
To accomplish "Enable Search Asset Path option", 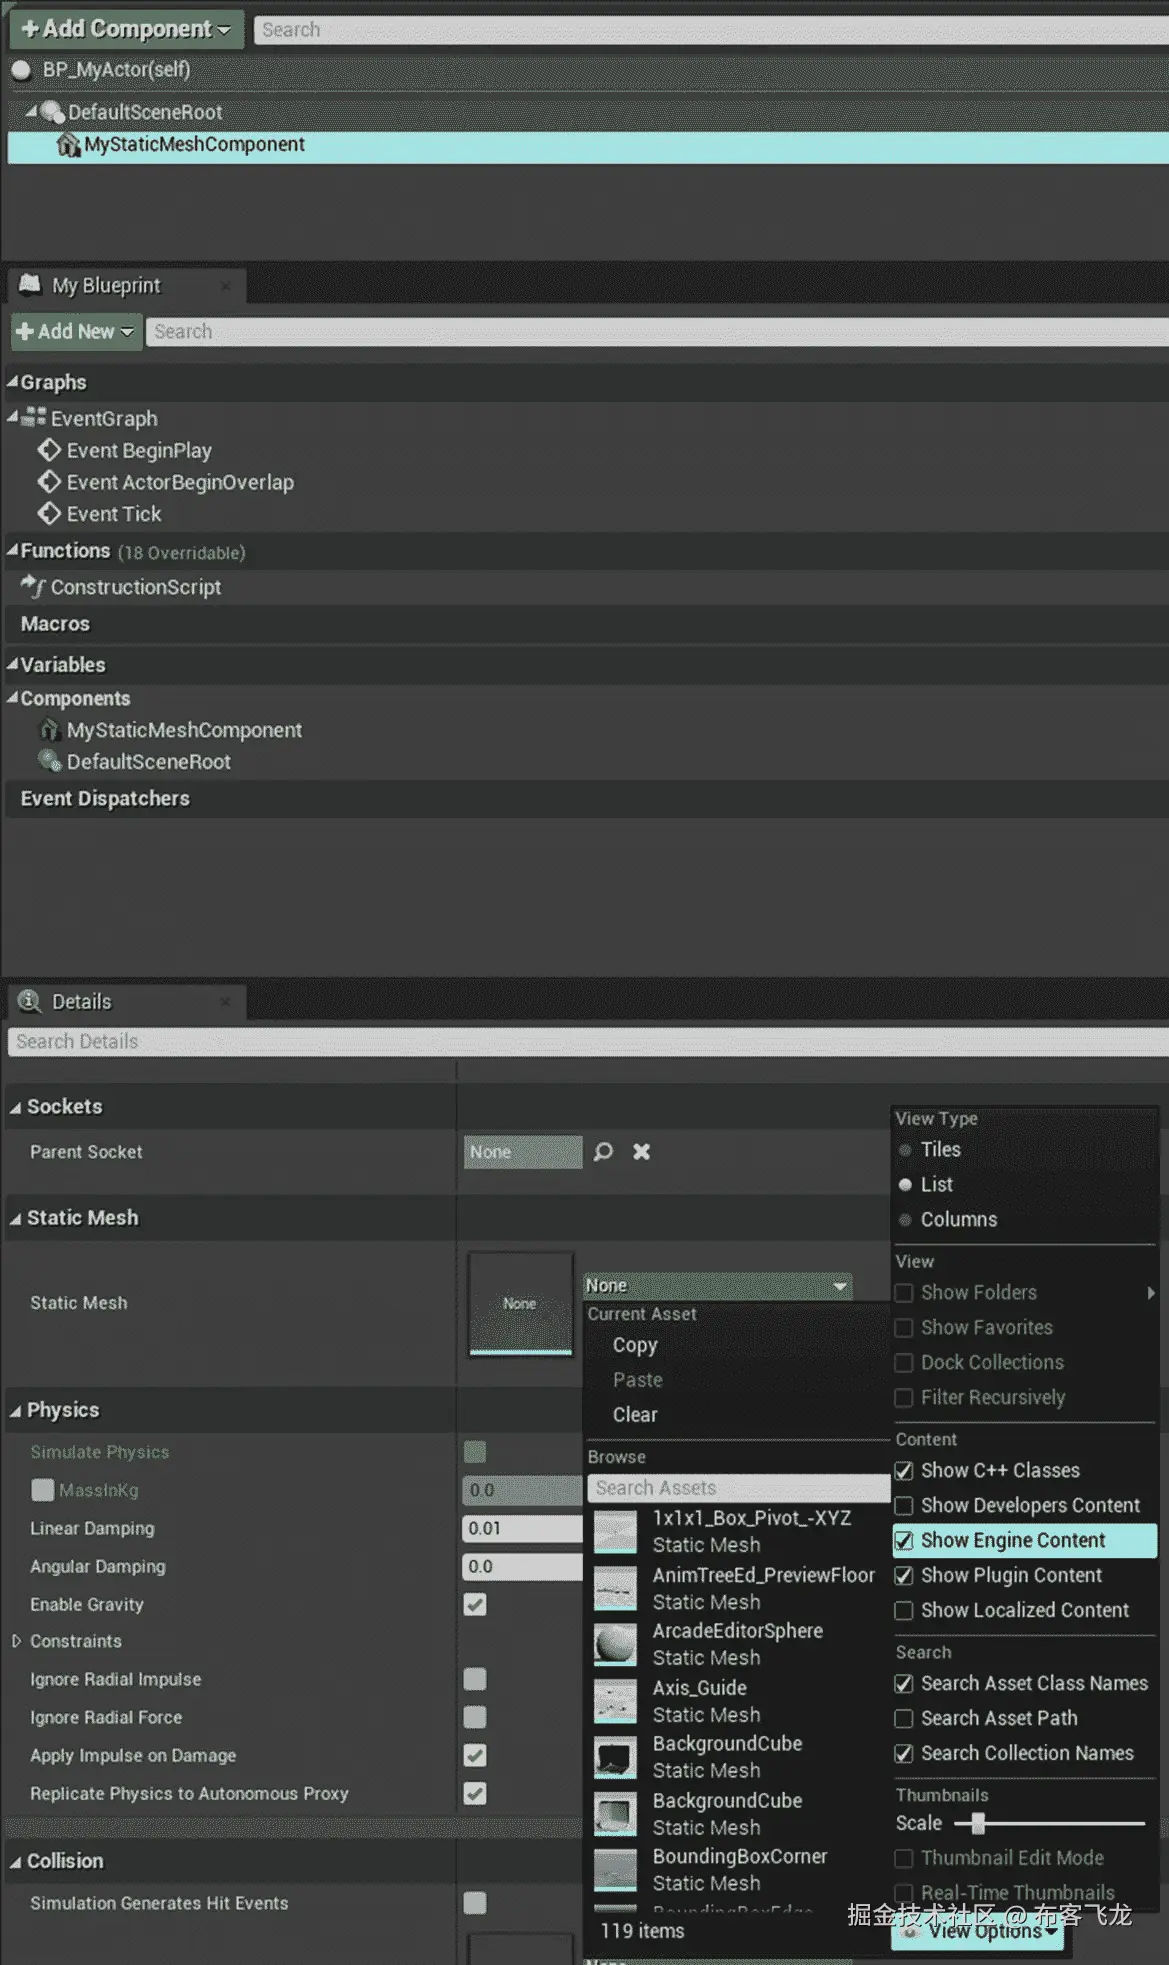I will point(904,1719).
